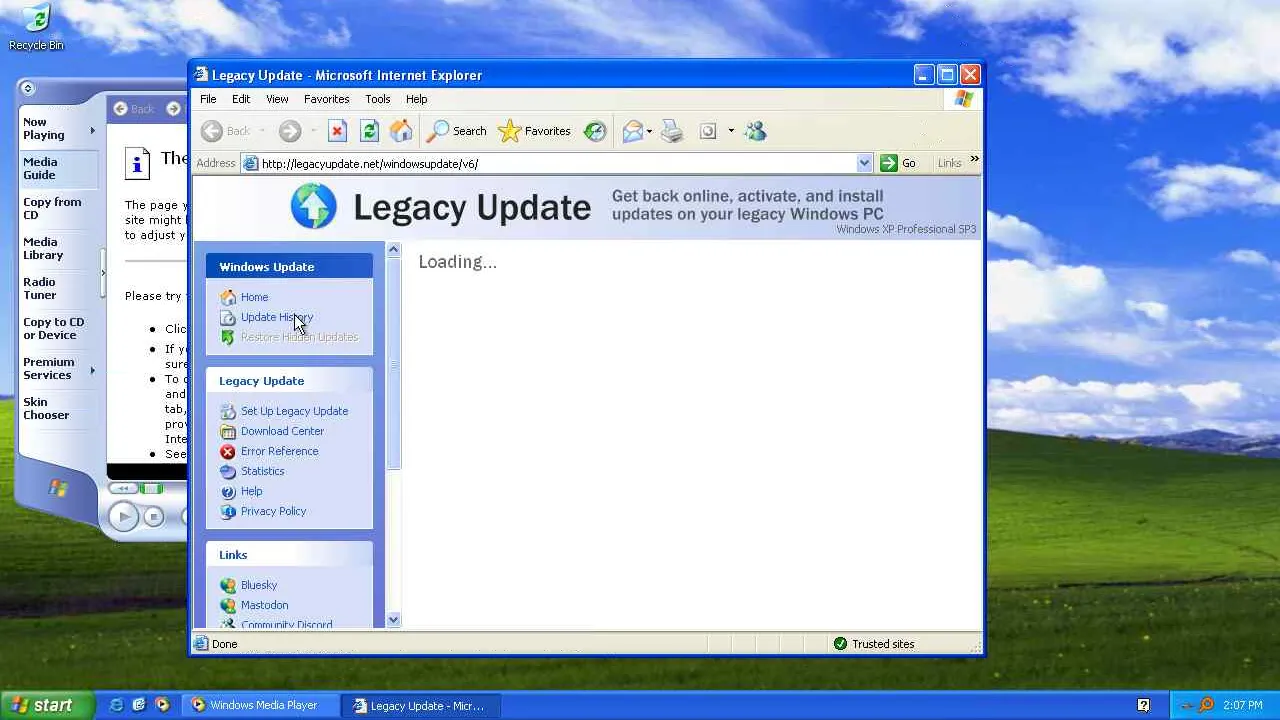Open Recycle Bin desktop icon
The height and width of the screenshot is (720, 1280).
[x=36, y=27]
